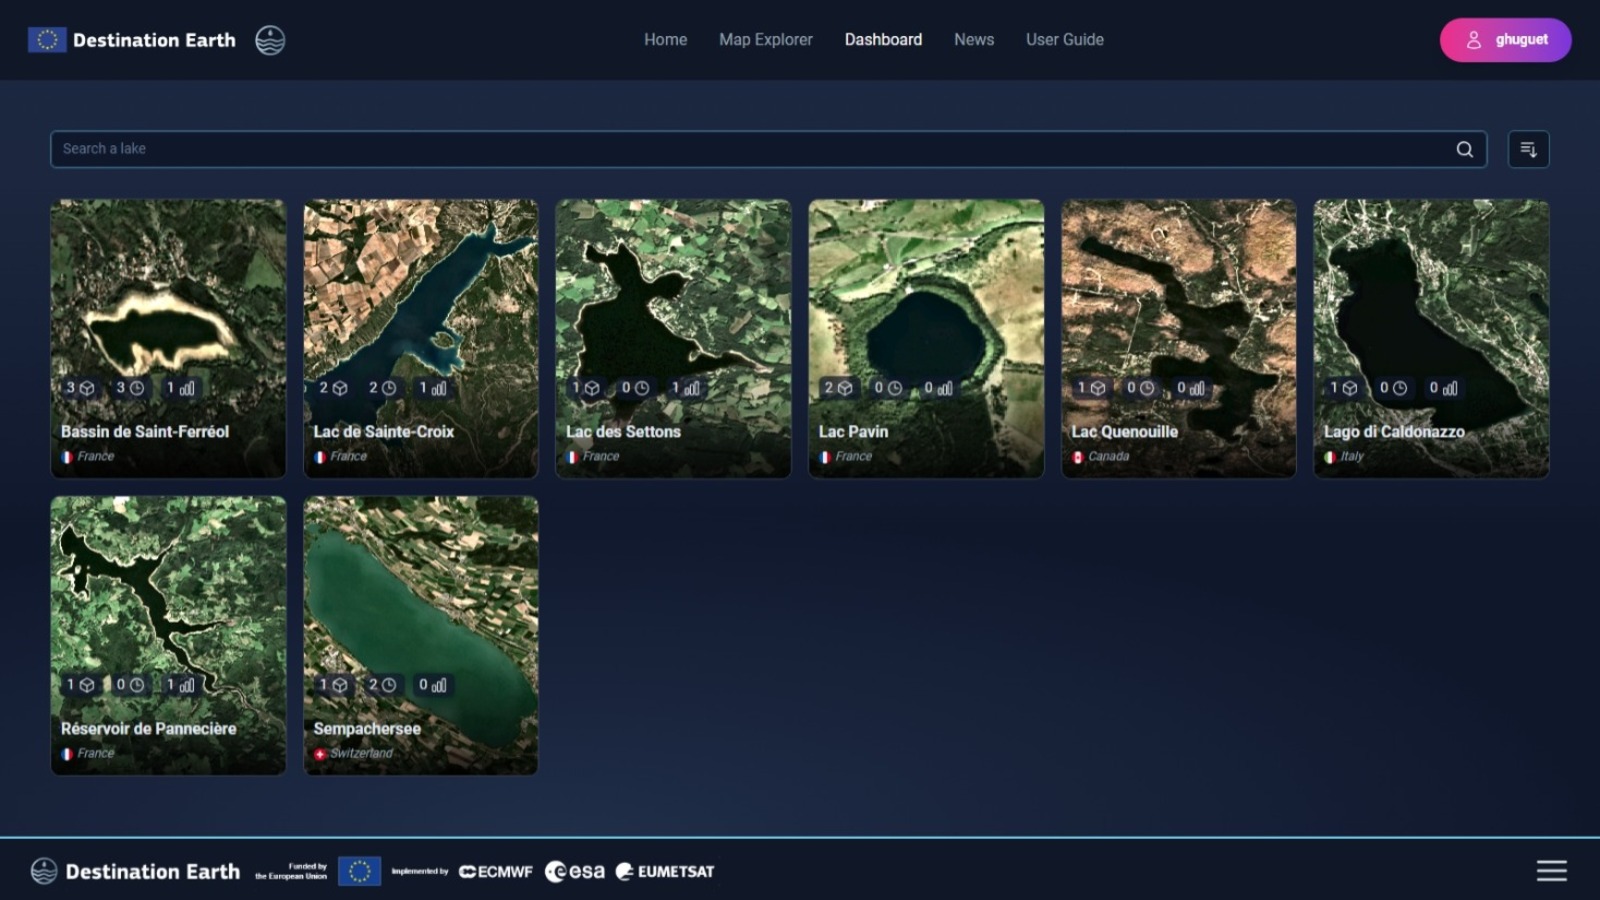1600x900 pixels.
Task: Select the Lago di Caldonazzo thumbnail
Action: pyautogui.click(x=1431, y=300)
